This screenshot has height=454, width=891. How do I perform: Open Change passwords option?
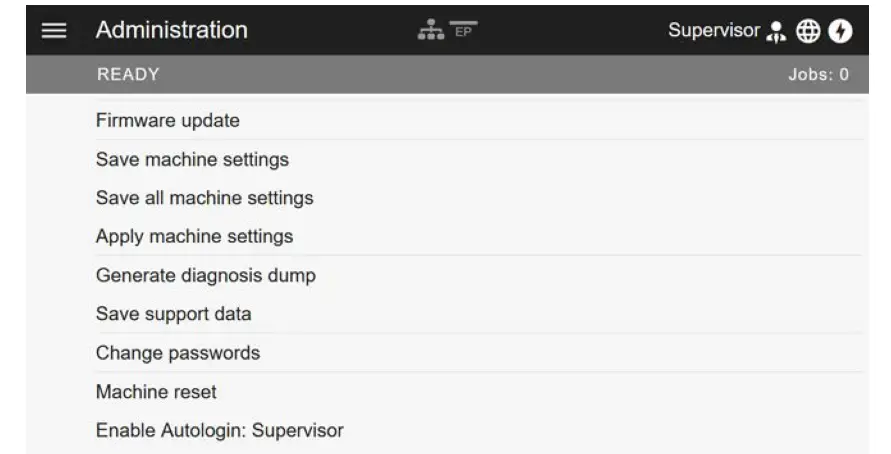tap(177, 353)
